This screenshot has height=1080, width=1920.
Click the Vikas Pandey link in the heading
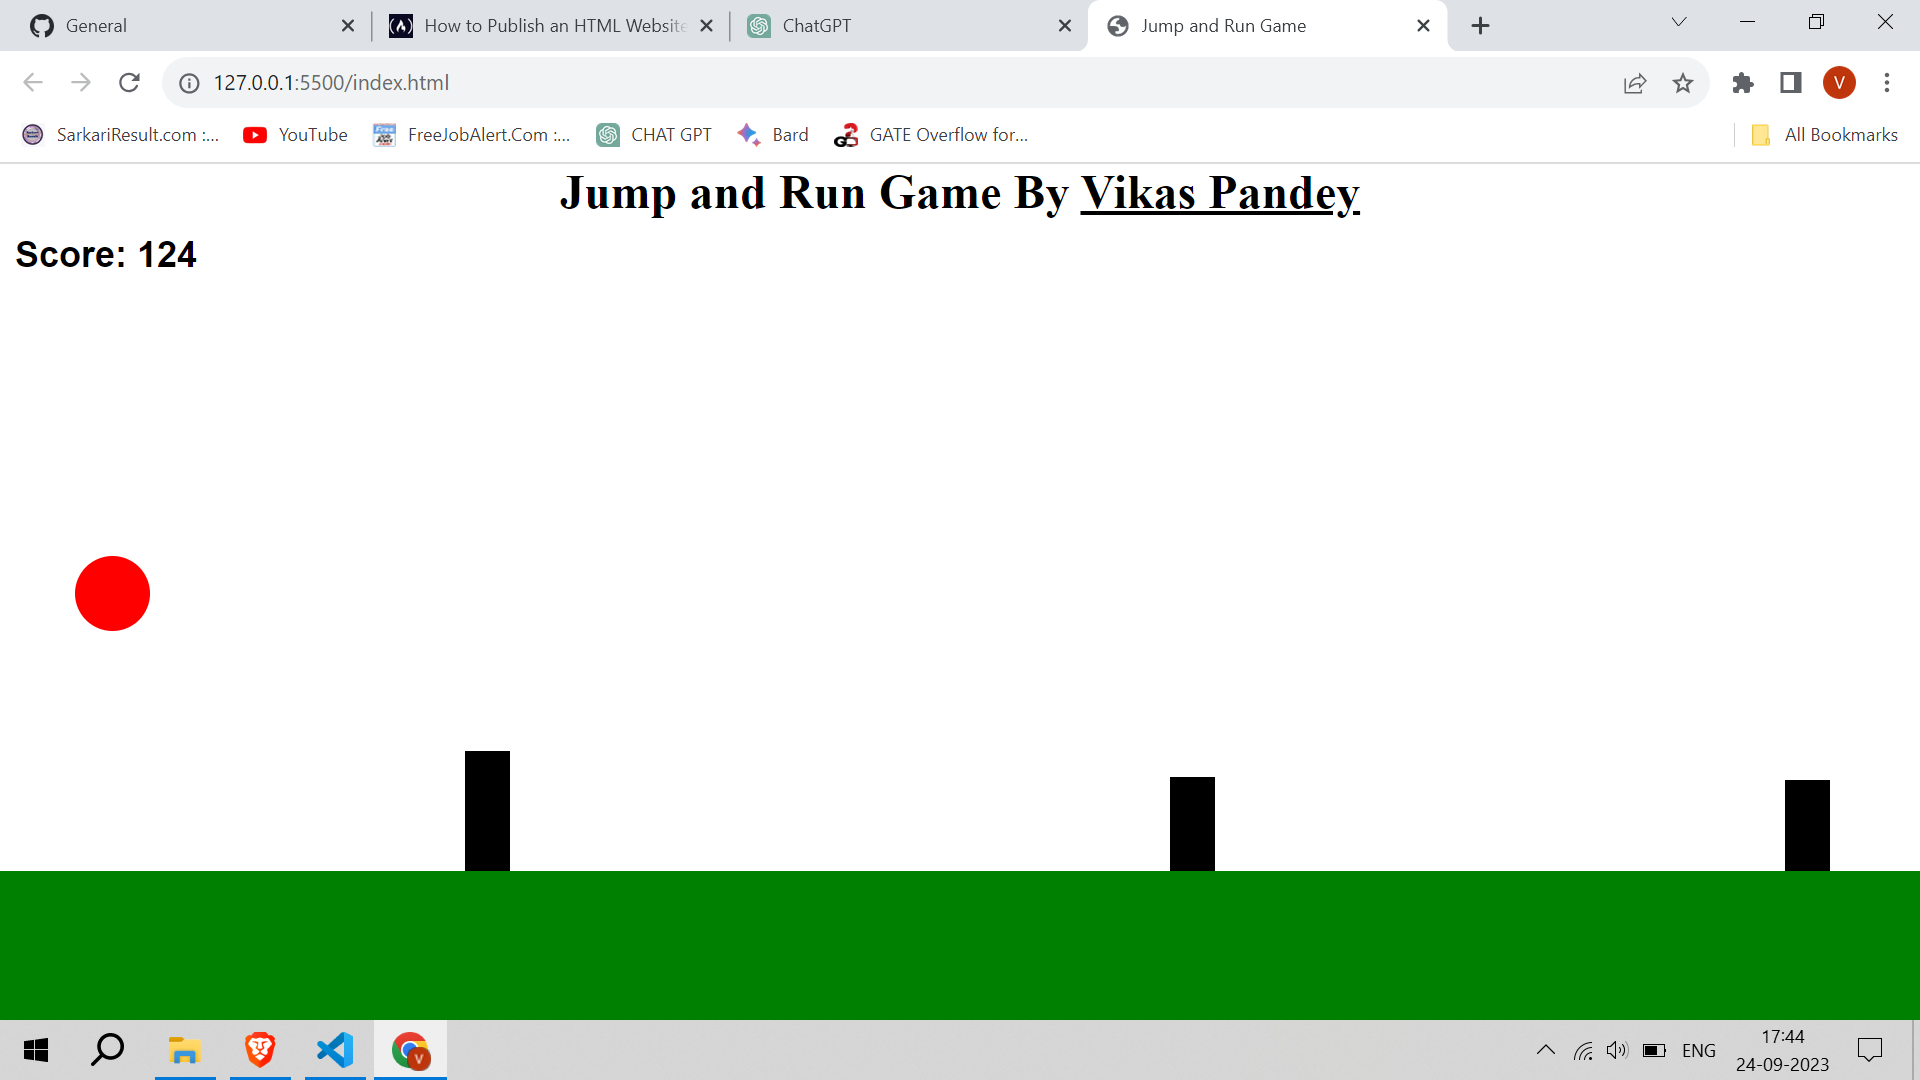click(x=1220, y=193)
